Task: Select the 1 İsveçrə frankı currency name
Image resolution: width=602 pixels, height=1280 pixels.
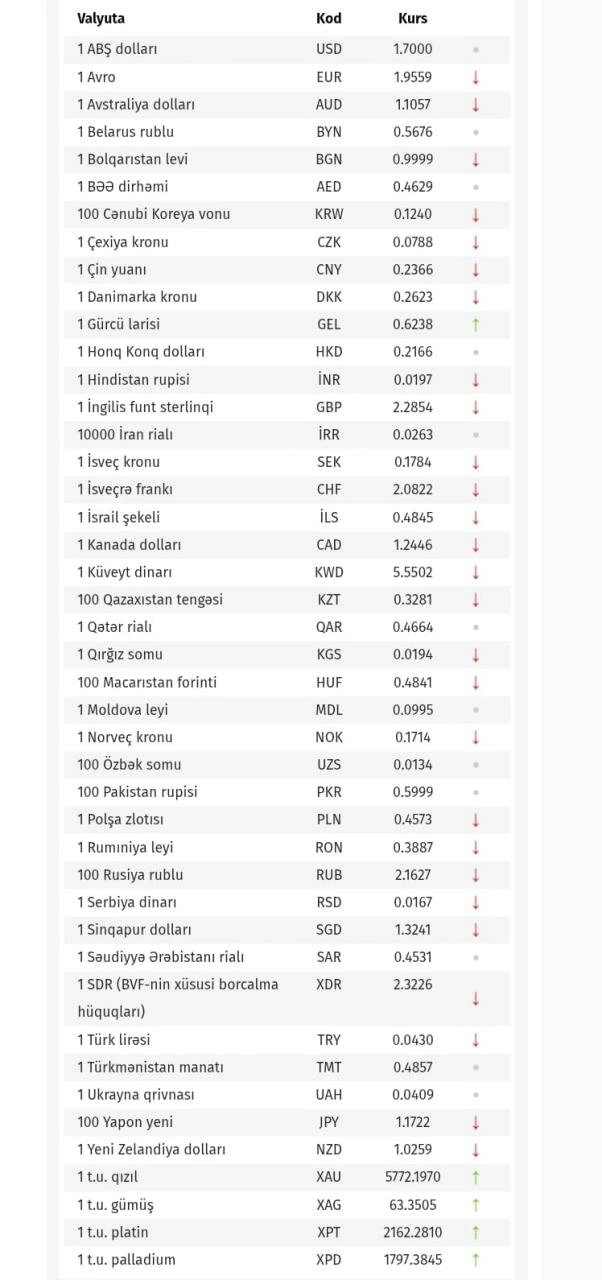Action: [x=125, y=489]
